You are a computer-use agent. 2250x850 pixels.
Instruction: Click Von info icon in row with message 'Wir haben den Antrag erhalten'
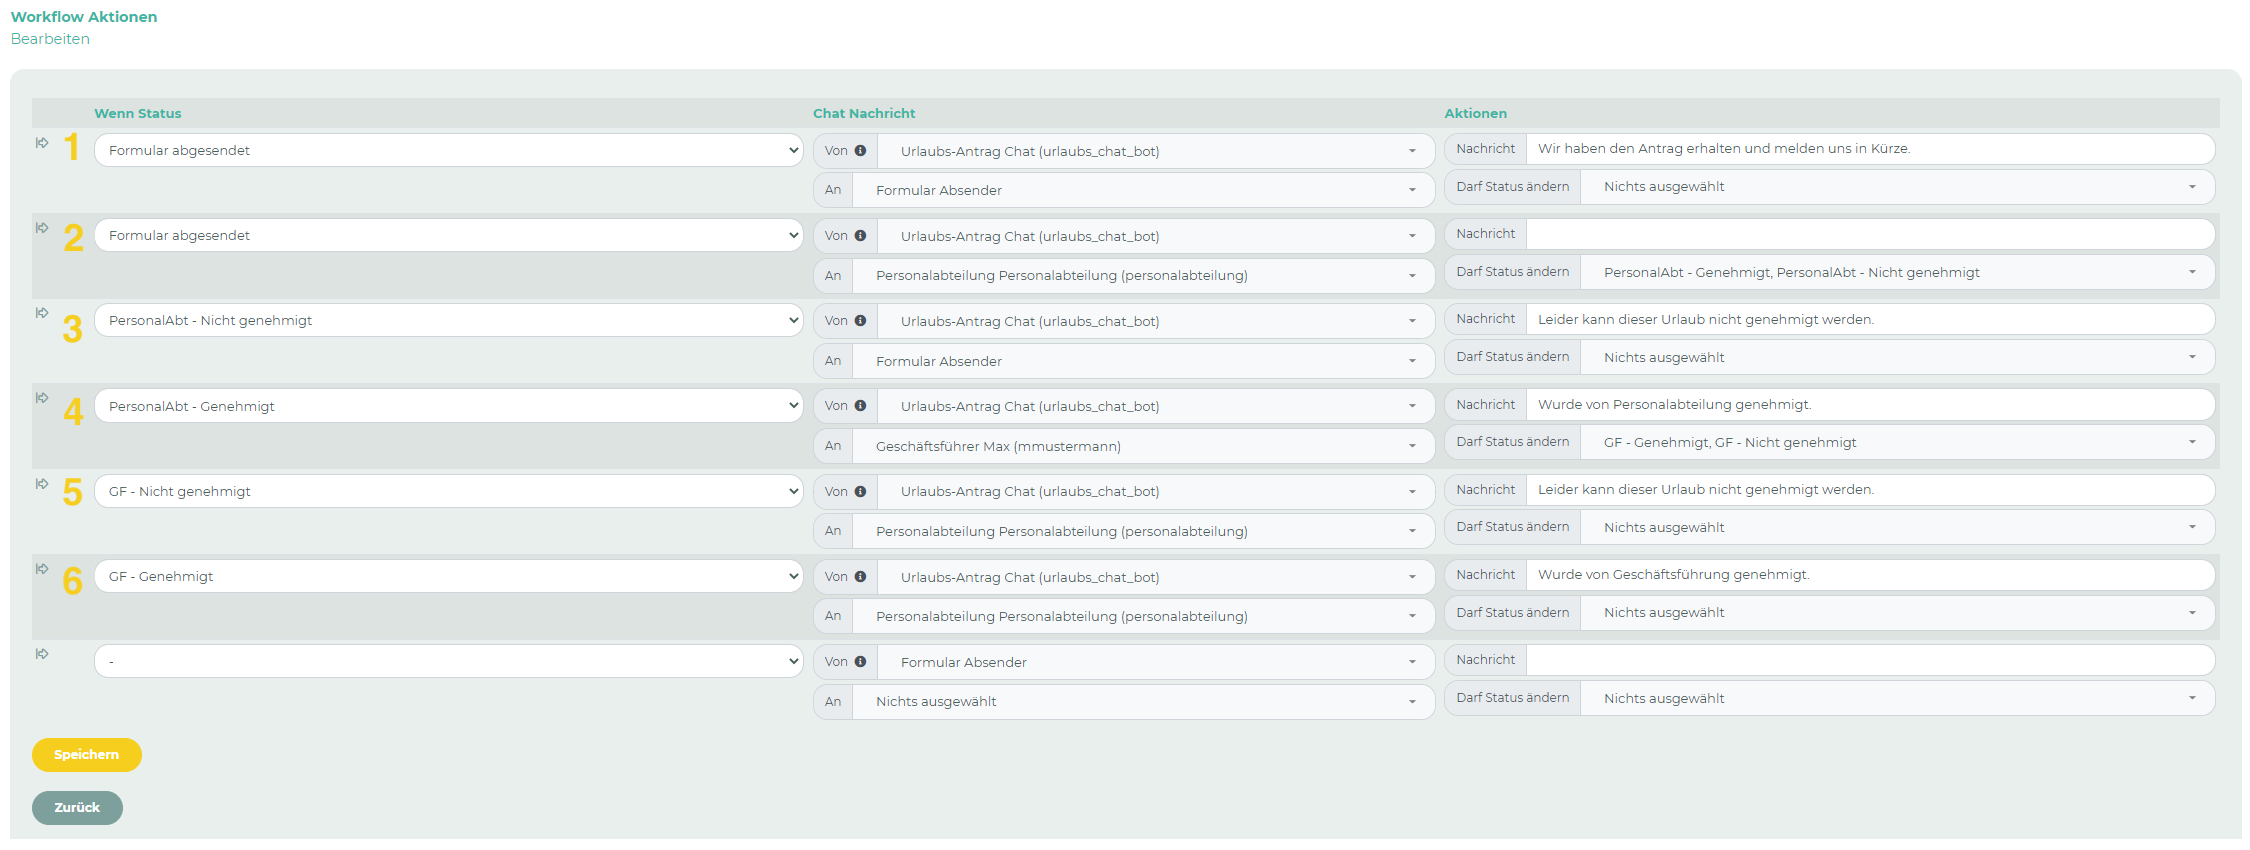coord(860,151)
